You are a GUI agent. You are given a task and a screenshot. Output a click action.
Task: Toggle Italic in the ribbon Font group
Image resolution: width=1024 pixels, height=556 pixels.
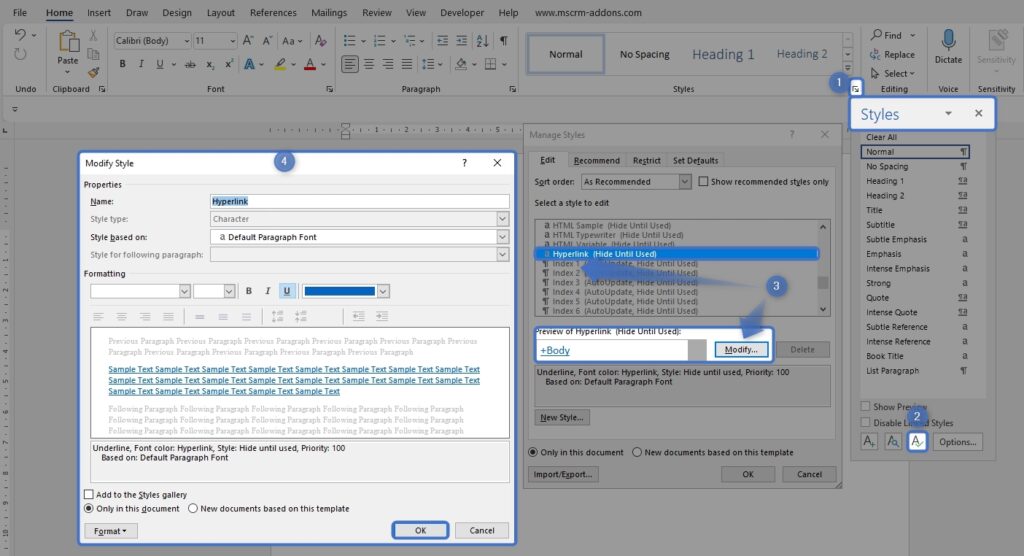pos(141,64)
